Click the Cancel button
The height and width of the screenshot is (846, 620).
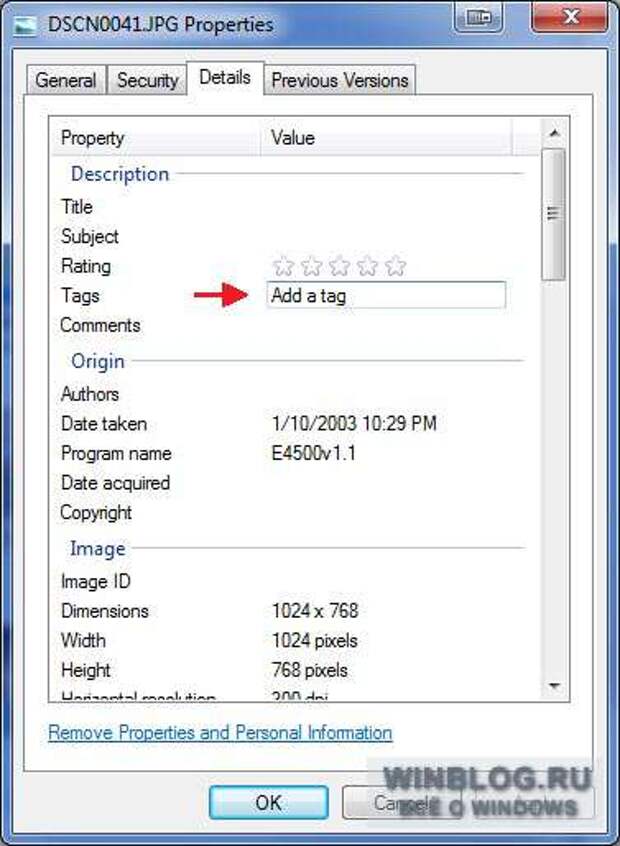[395, 803]
